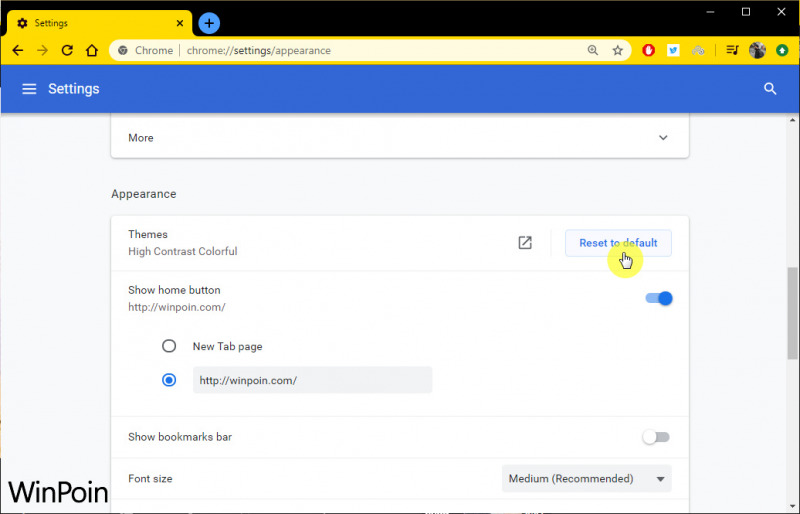This screenshot has height=514, width=800.
Task: Bookmark this page with the star icon
Action: 618,50
